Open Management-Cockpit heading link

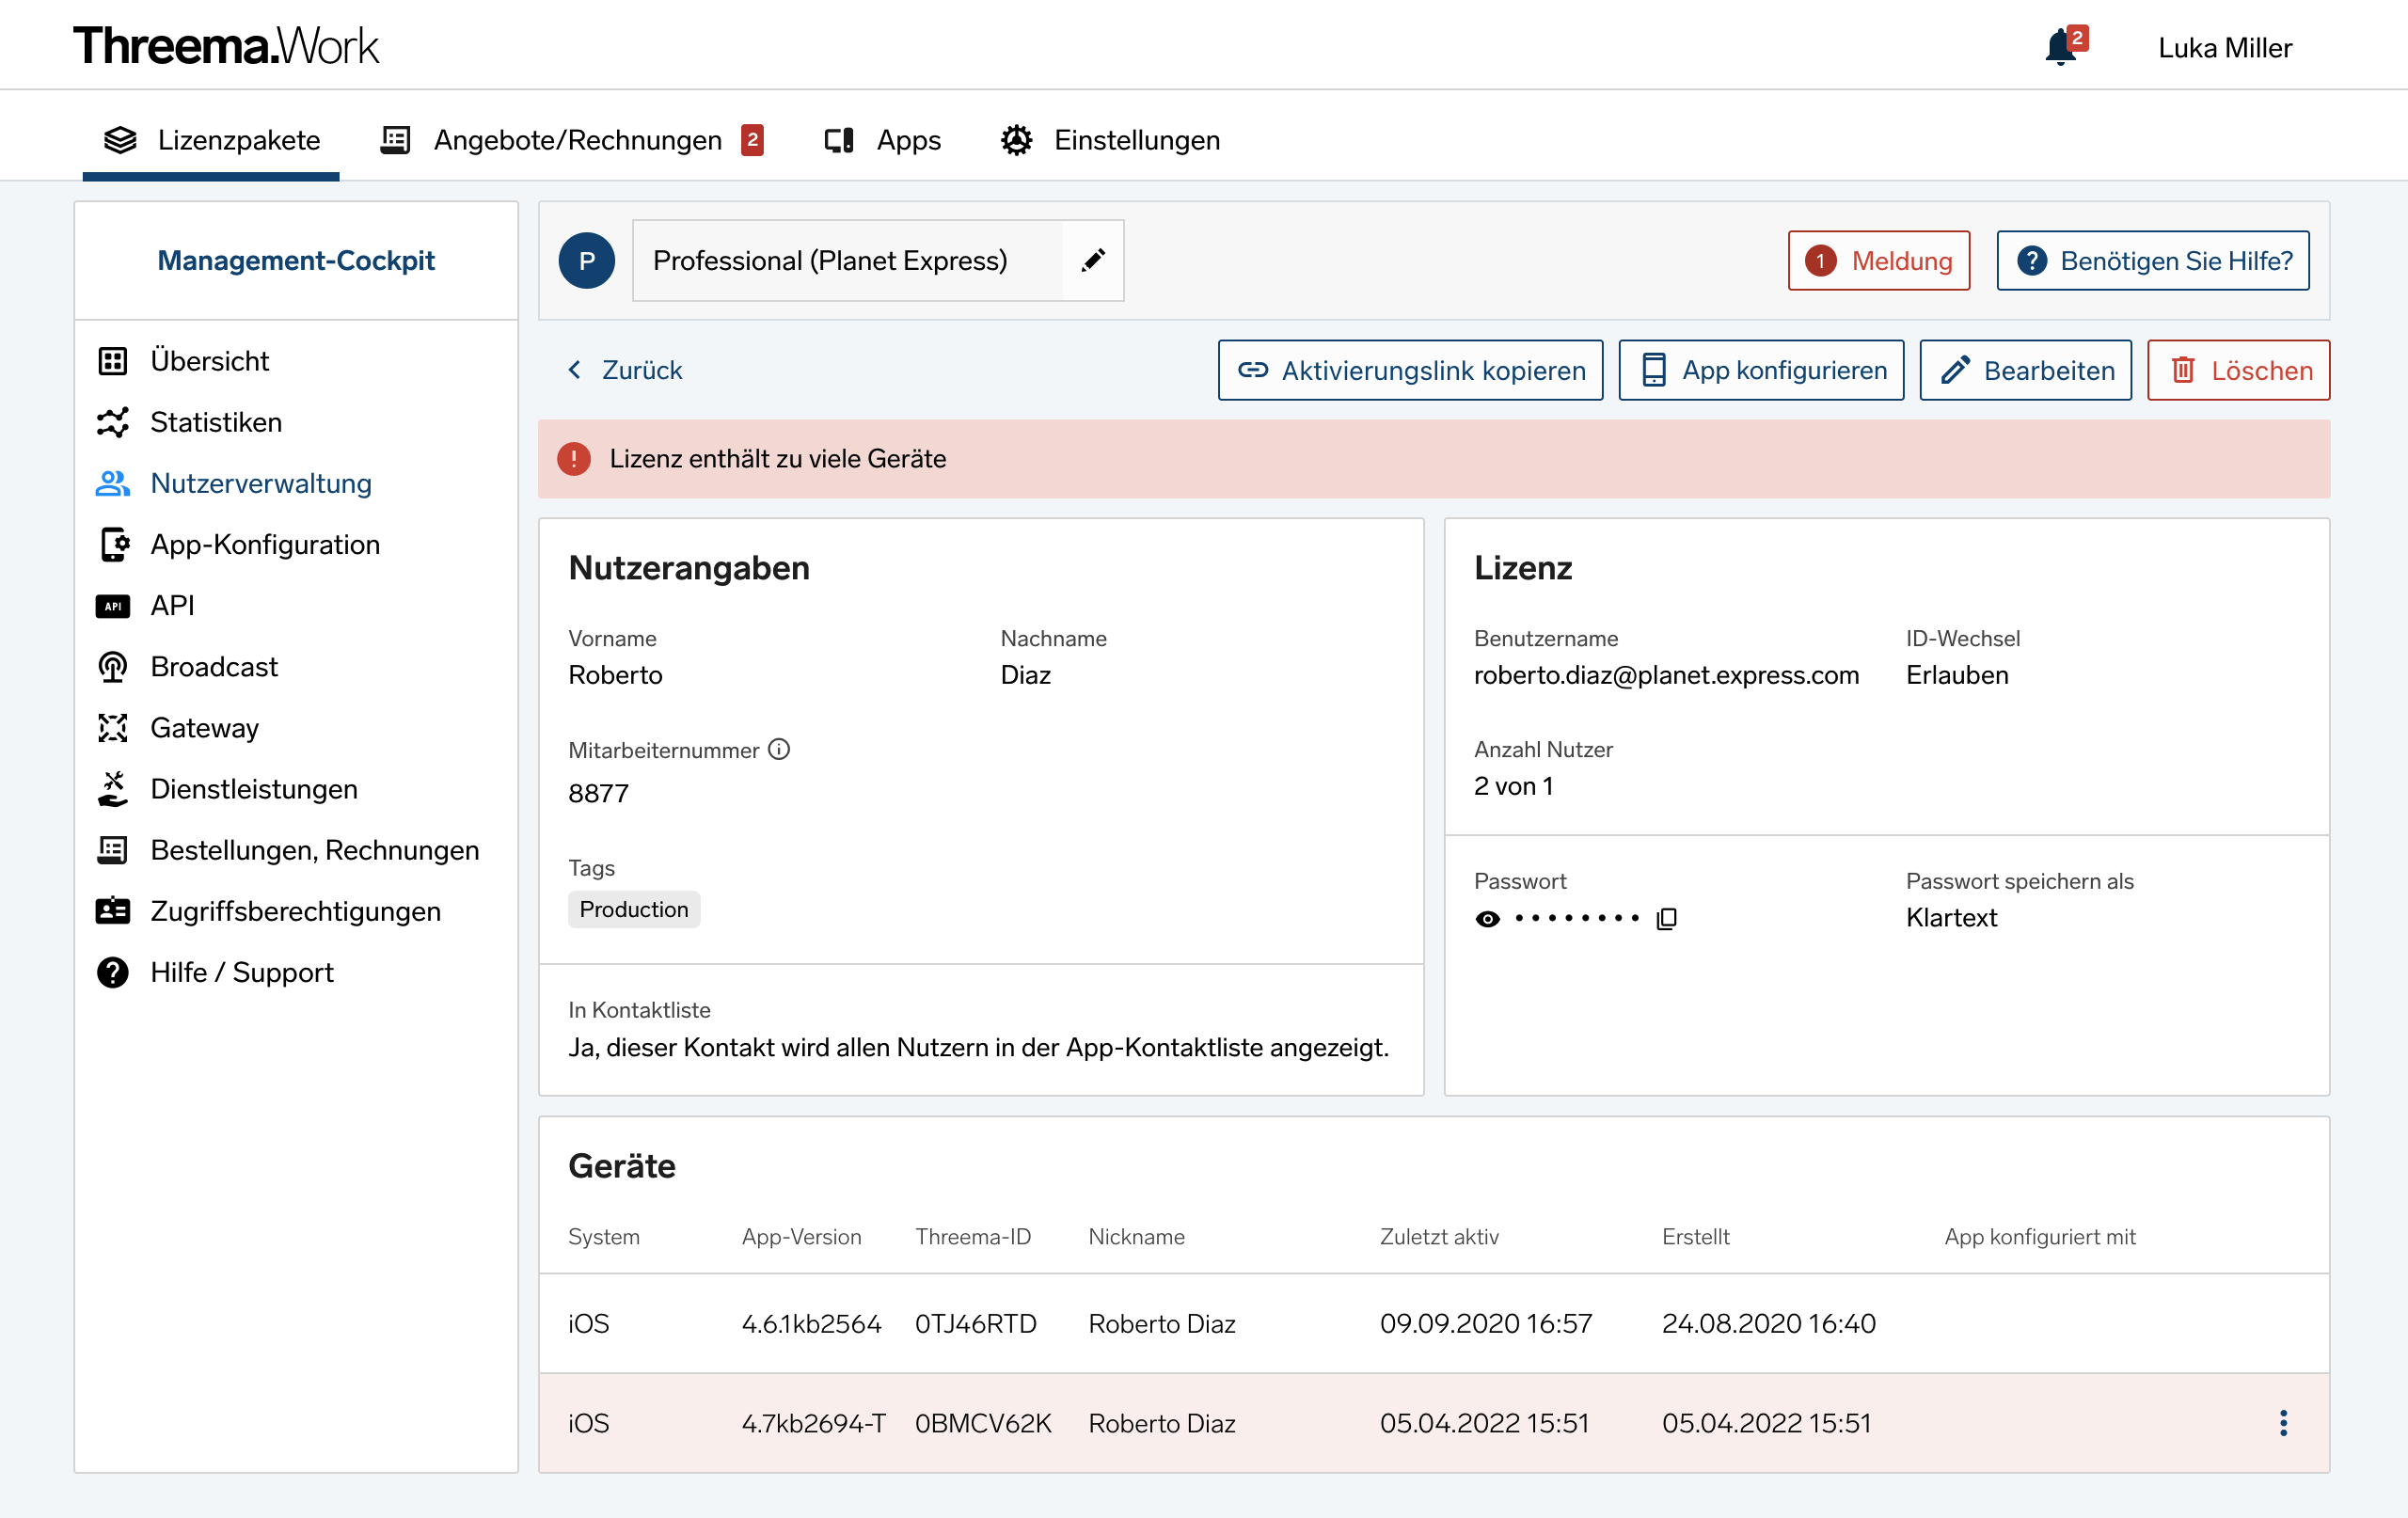(x=296, y=260)
